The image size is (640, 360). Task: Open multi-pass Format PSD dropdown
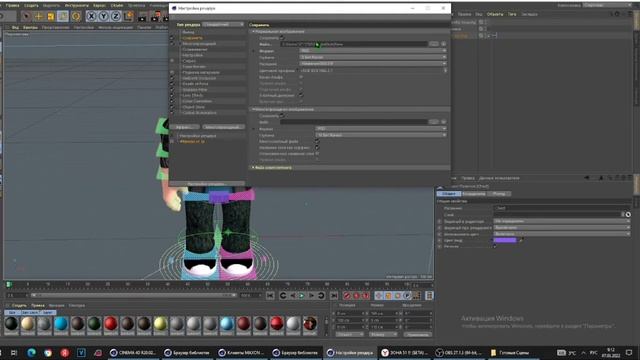[380, 129]
